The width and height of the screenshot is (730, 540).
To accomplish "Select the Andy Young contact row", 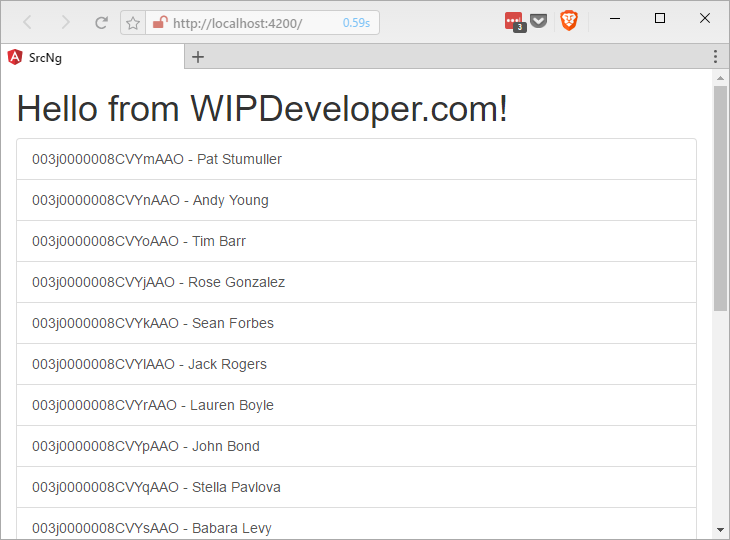I will tap(357, 200).
